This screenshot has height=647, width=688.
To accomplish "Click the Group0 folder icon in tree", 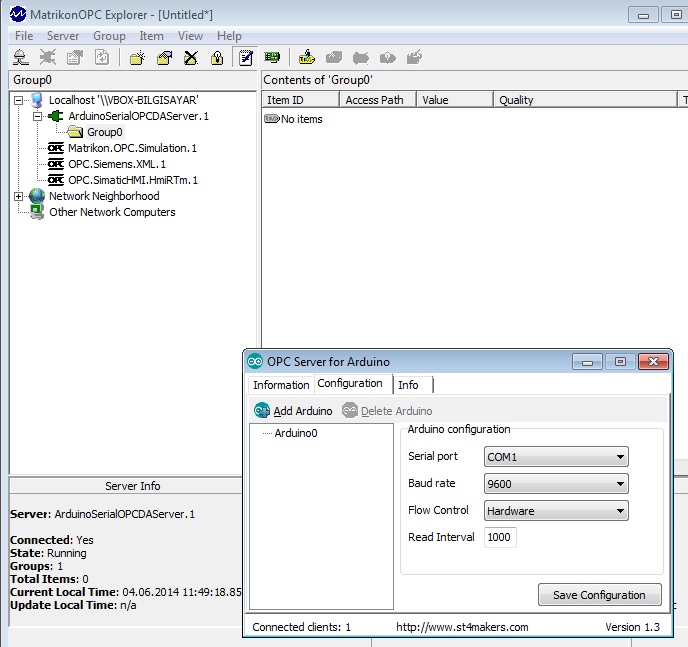I will [75, 132].
